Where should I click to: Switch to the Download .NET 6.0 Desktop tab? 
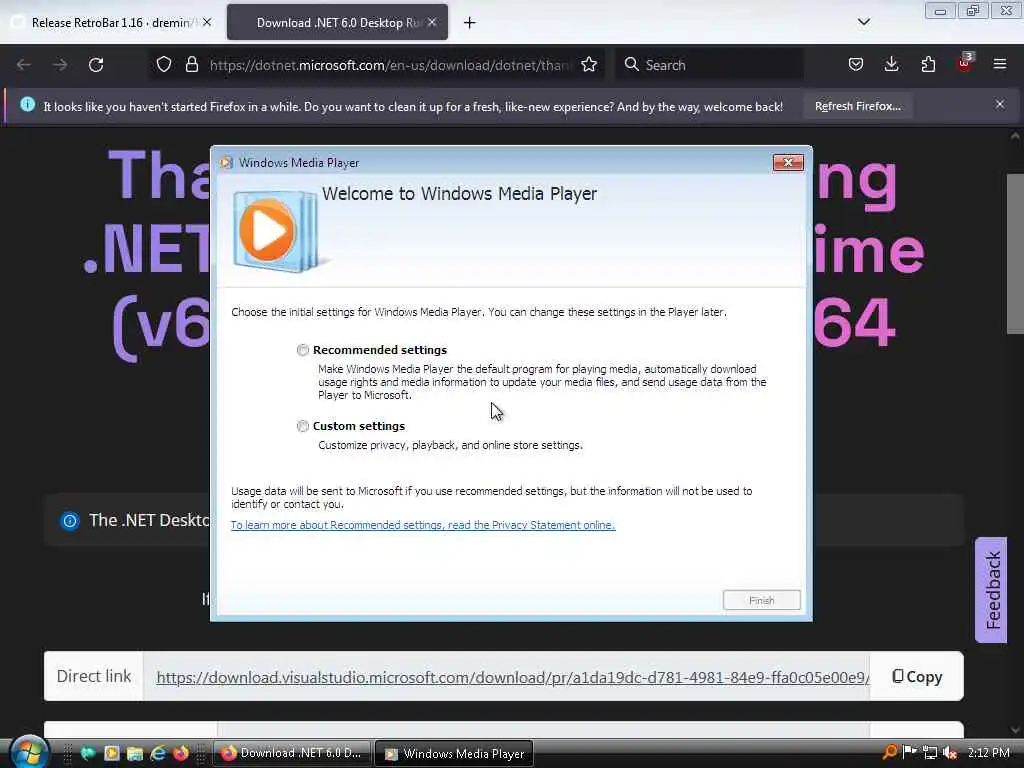[x=338, y=23]
